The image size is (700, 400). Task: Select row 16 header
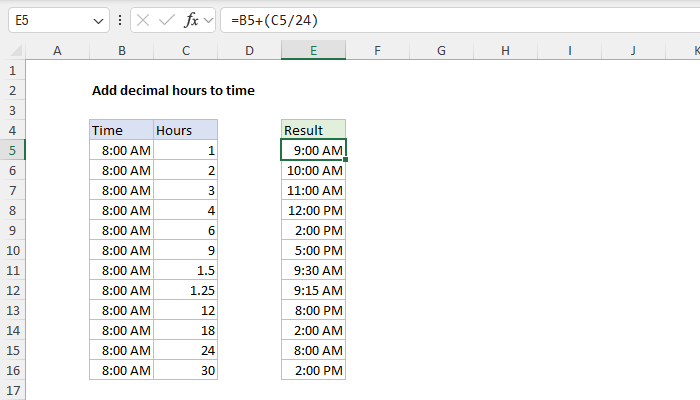pos(12,371)
